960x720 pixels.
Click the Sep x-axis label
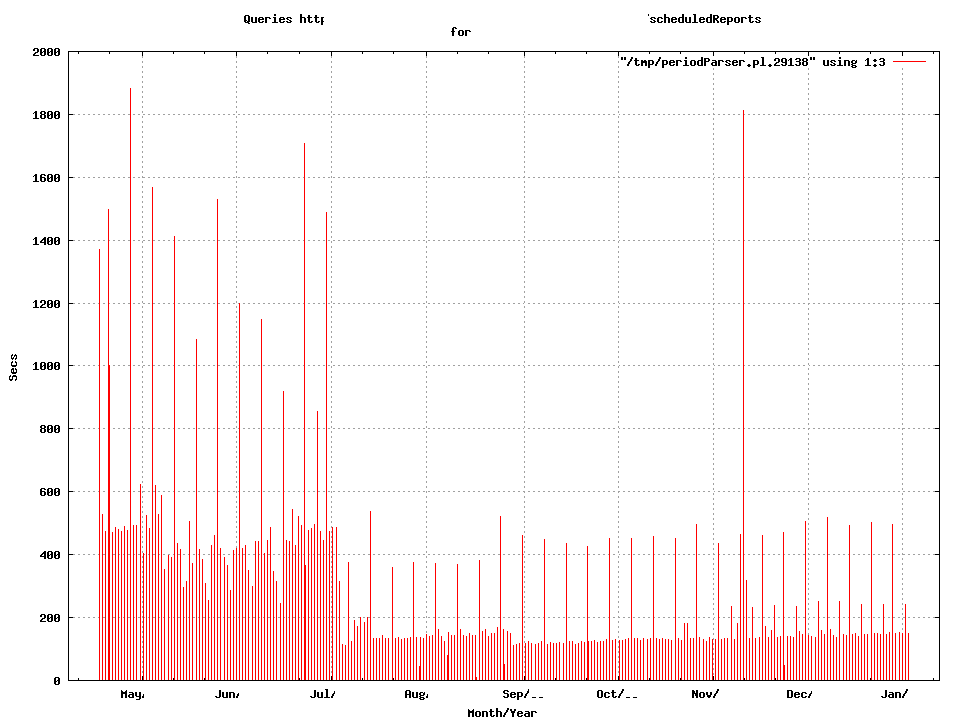[523, 694]
